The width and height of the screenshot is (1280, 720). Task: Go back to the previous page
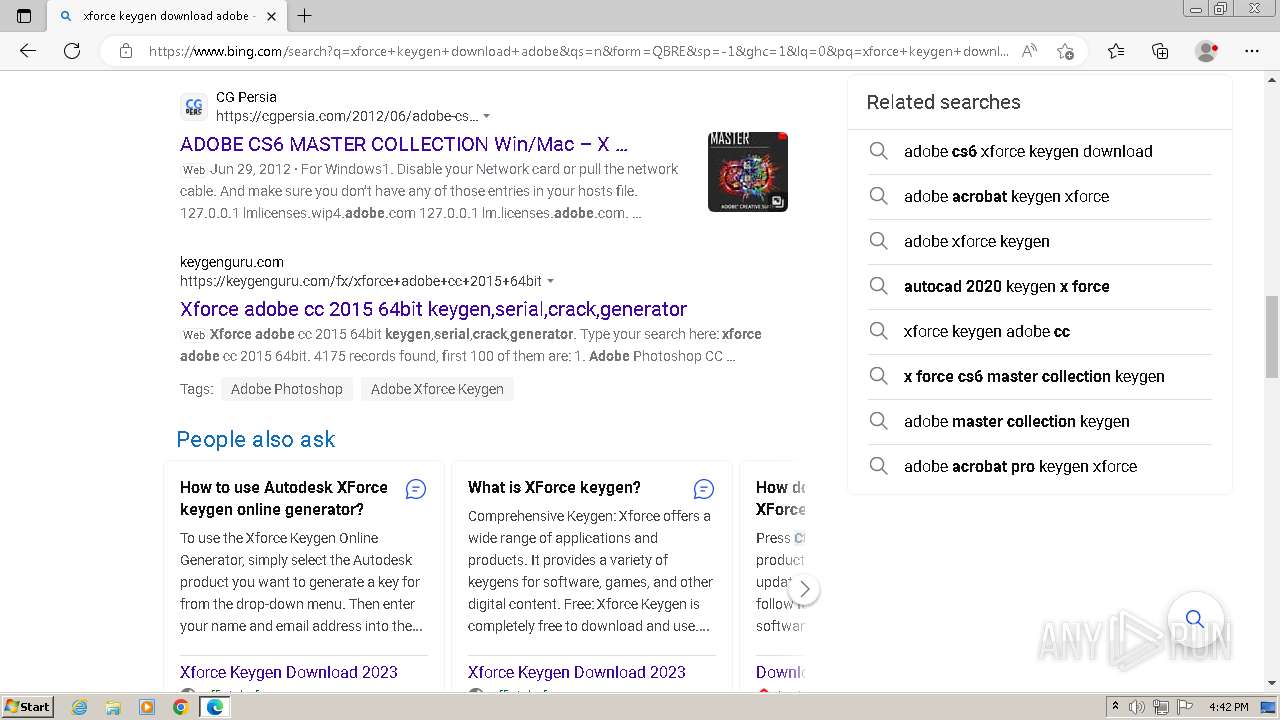pos(28,51)
